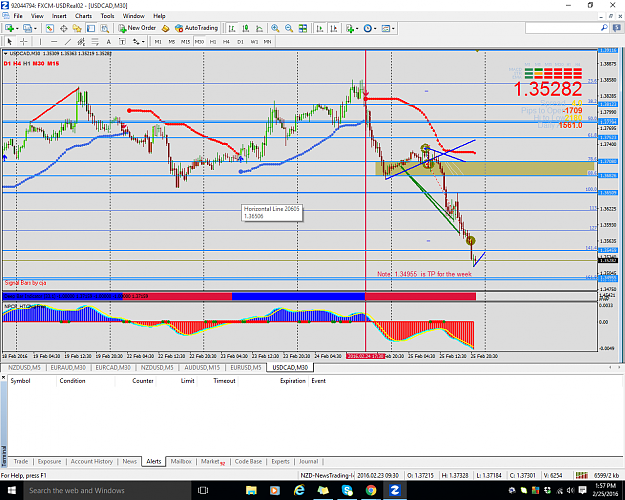
Task: Select the text label tool
Action: [x=122, y=41]
